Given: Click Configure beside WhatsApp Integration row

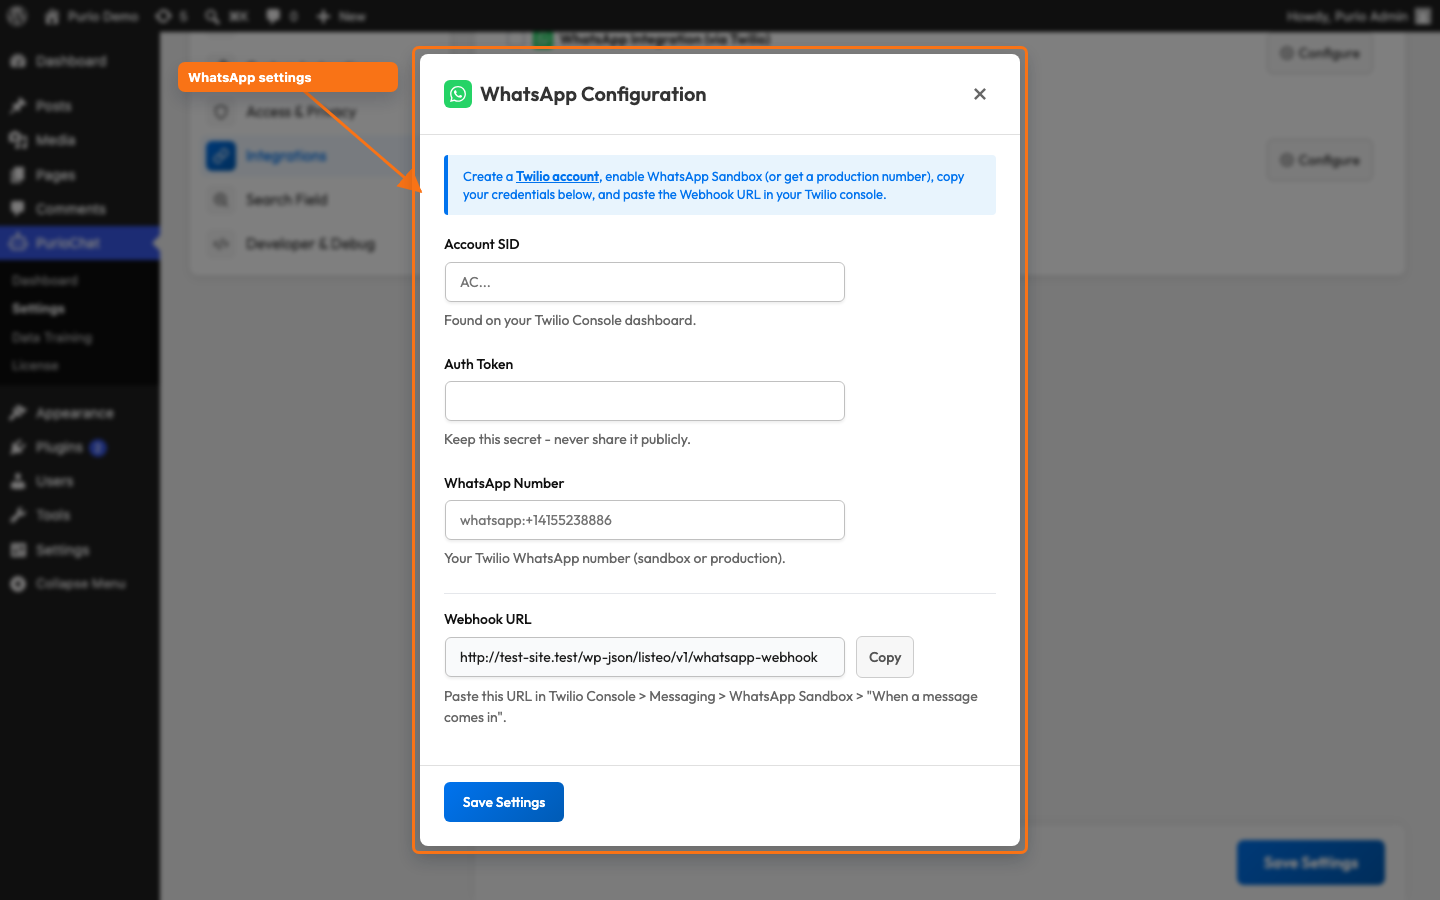Looking at the screenshot, I should pos(1320,53).
